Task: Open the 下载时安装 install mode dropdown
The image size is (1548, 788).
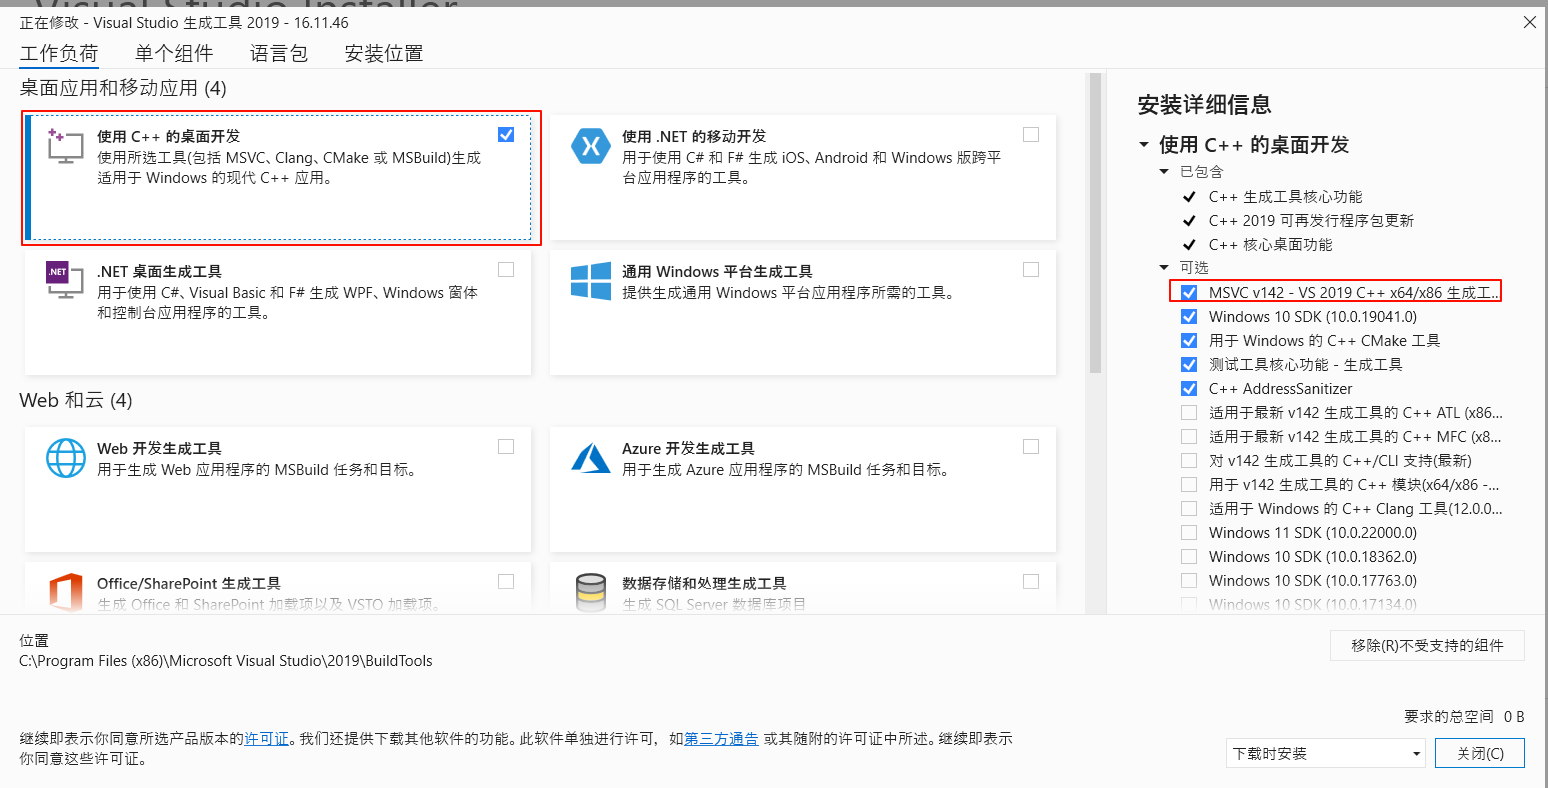Action: [x=1325, y=753]
